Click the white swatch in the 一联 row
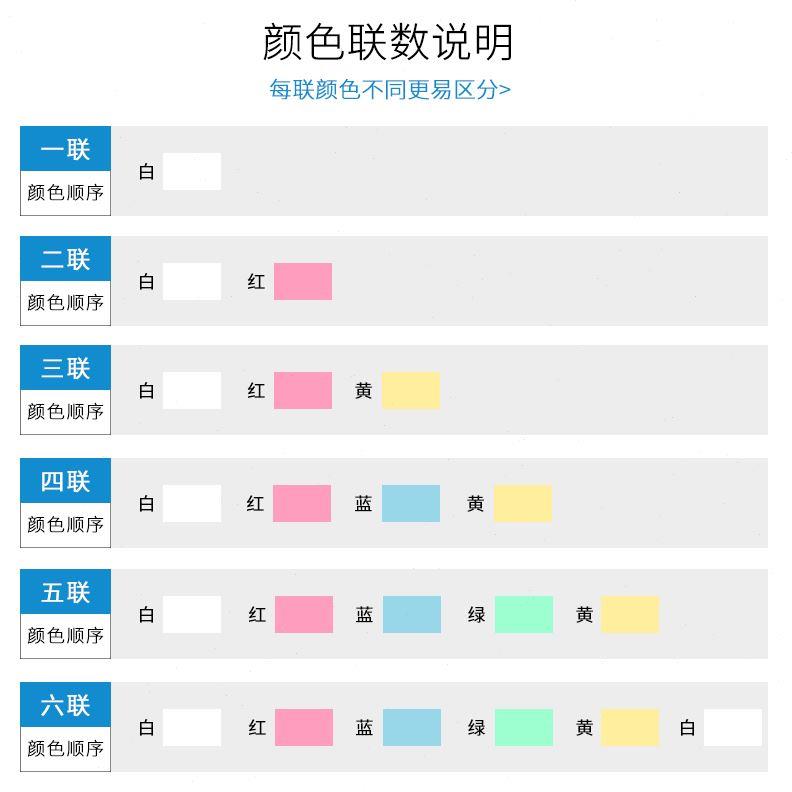The height and width of the screenshot is (792, 792). click(x=192, y=172)
